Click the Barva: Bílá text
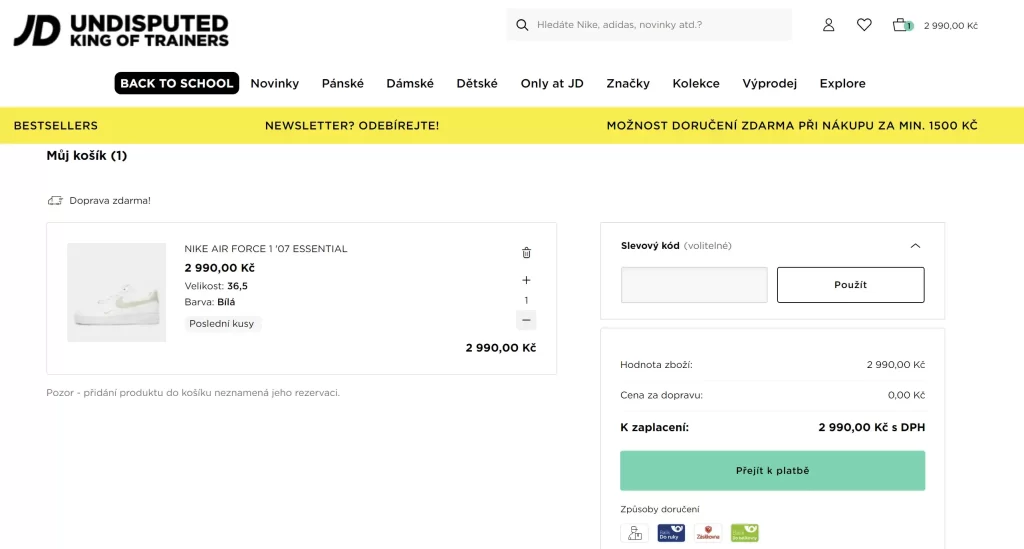The height and width of the screenshot is (549, 1024). [x=210, y=302]
